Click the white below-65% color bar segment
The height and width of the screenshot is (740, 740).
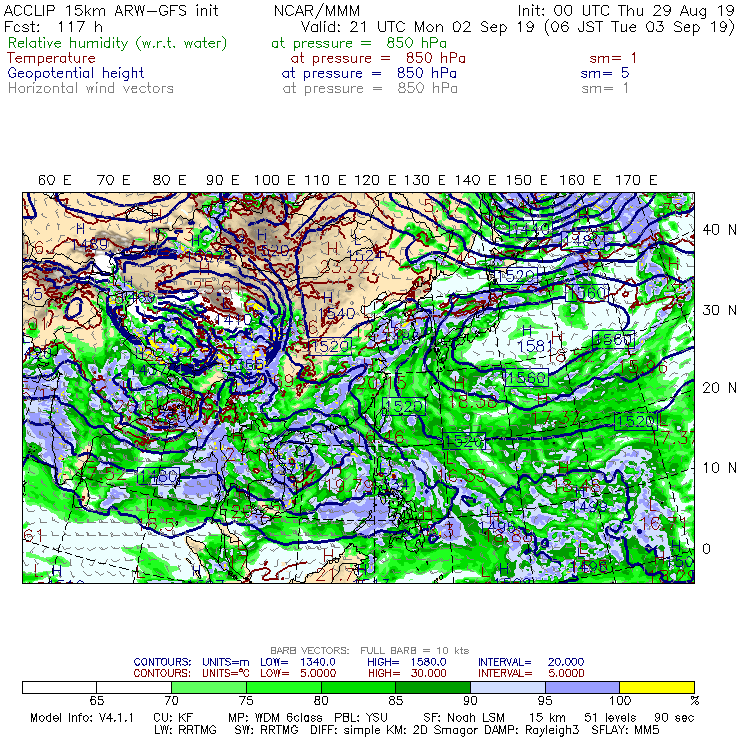[59, 687]
